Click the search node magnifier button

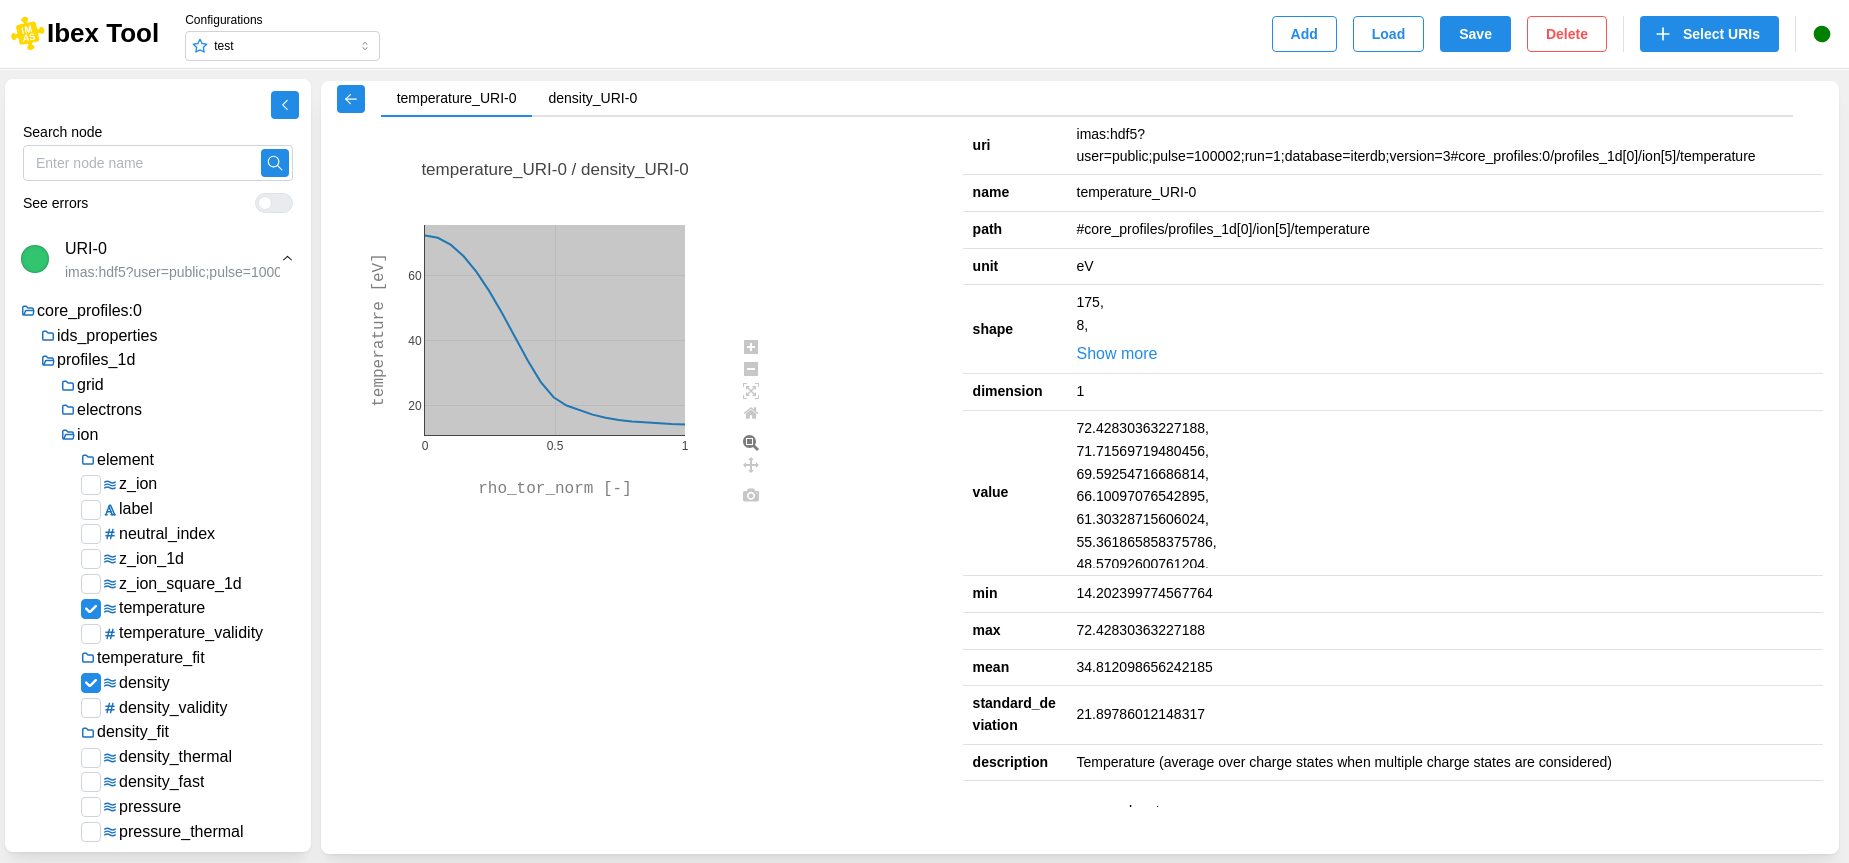point(275,163)
